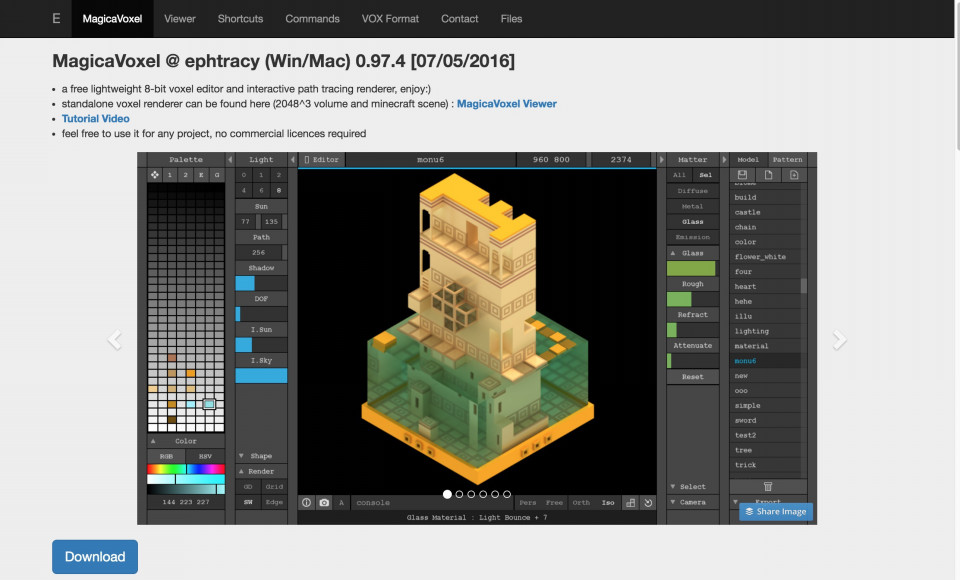Click the reset camera rotation icon

(648, 502)
